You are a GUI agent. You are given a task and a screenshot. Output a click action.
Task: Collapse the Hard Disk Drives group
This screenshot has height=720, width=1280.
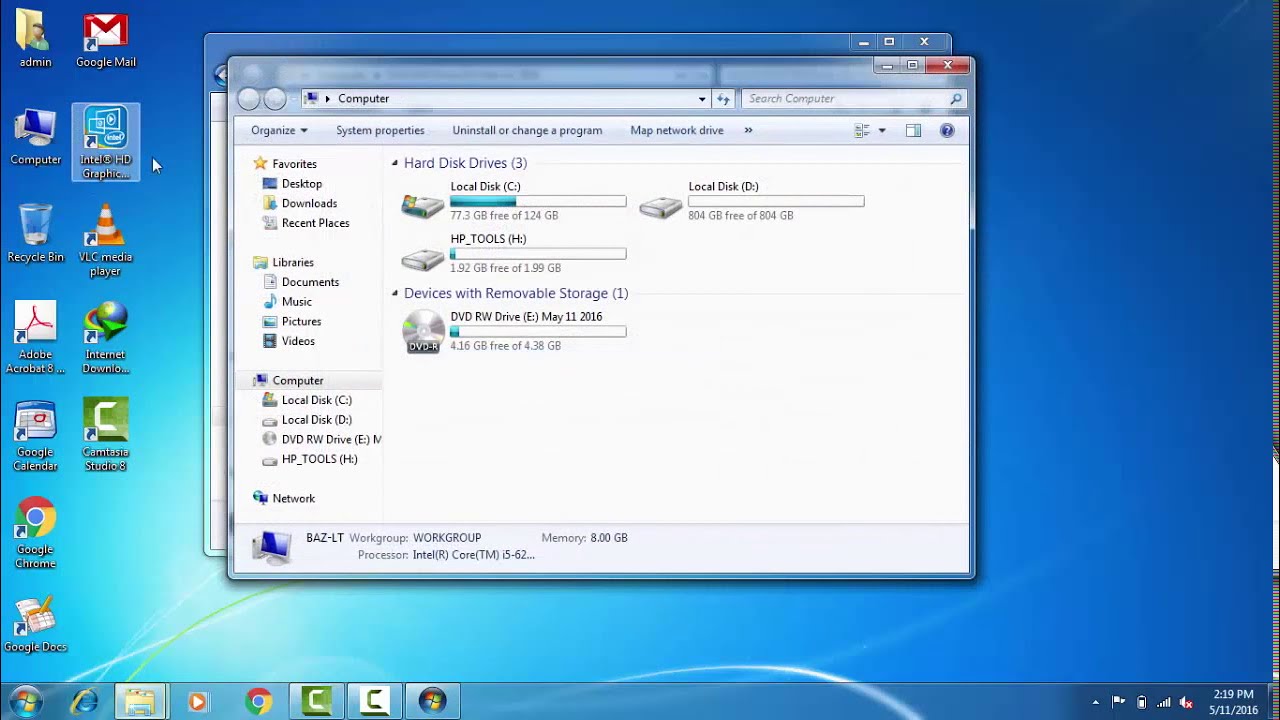point(395,163)
